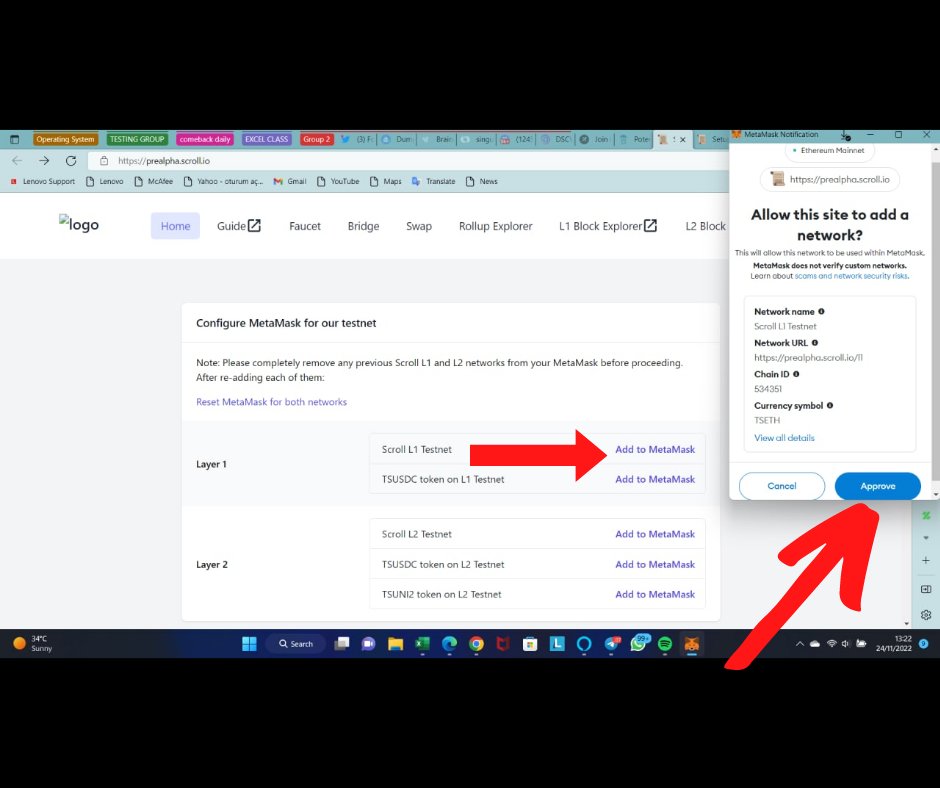
Task: Open MetaMask fox icon on taskbar
Action: (x=692, y=644)
